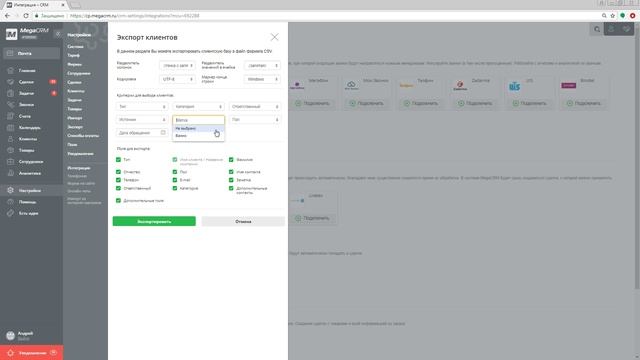640x360 pixels.
Task: Uncheck the Заметка checkbox
Action: [x=231, y=180]
